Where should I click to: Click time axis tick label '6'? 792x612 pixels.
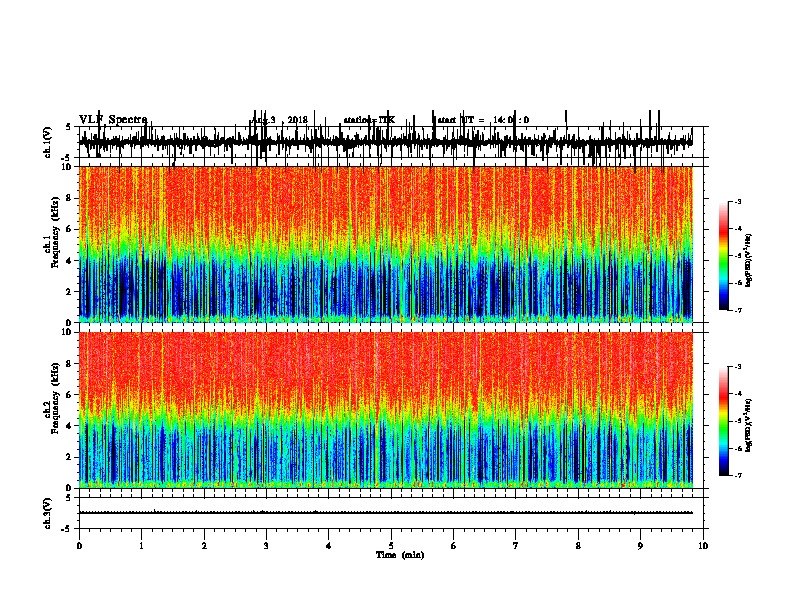[x=454, y=546]
